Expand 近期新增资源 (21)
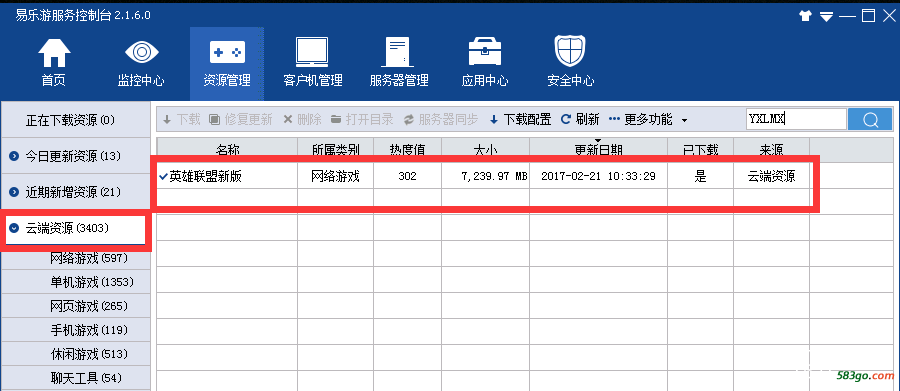Image resolution: width=900 pixels, height=391 pixels. [x=76, y=192]
